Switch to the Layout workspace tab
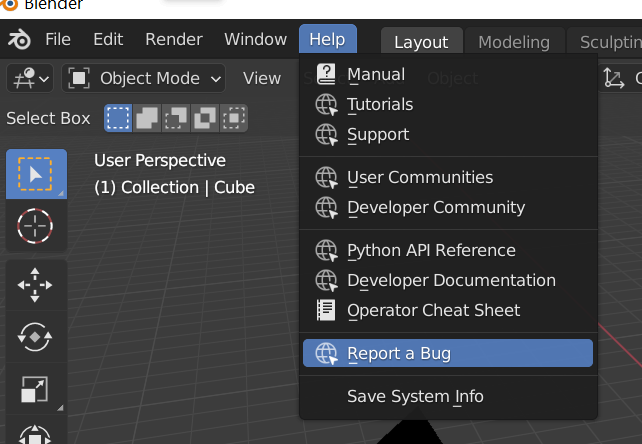The height and width of the screenshot is (444, 642). pos(421,42)
